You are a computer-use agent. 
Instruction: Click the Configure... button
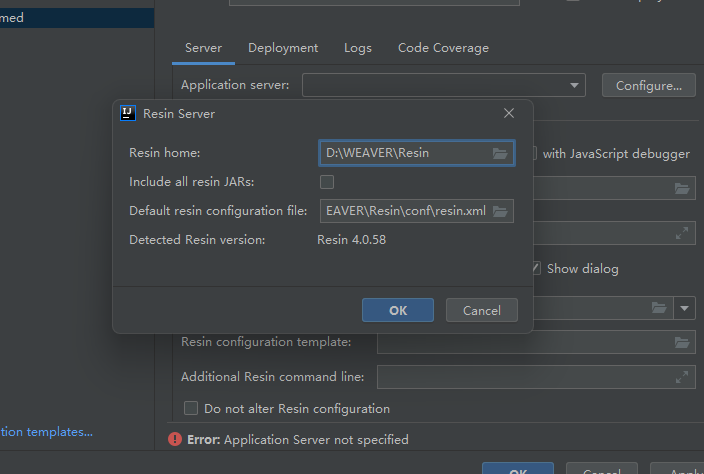tap(648, 86)
